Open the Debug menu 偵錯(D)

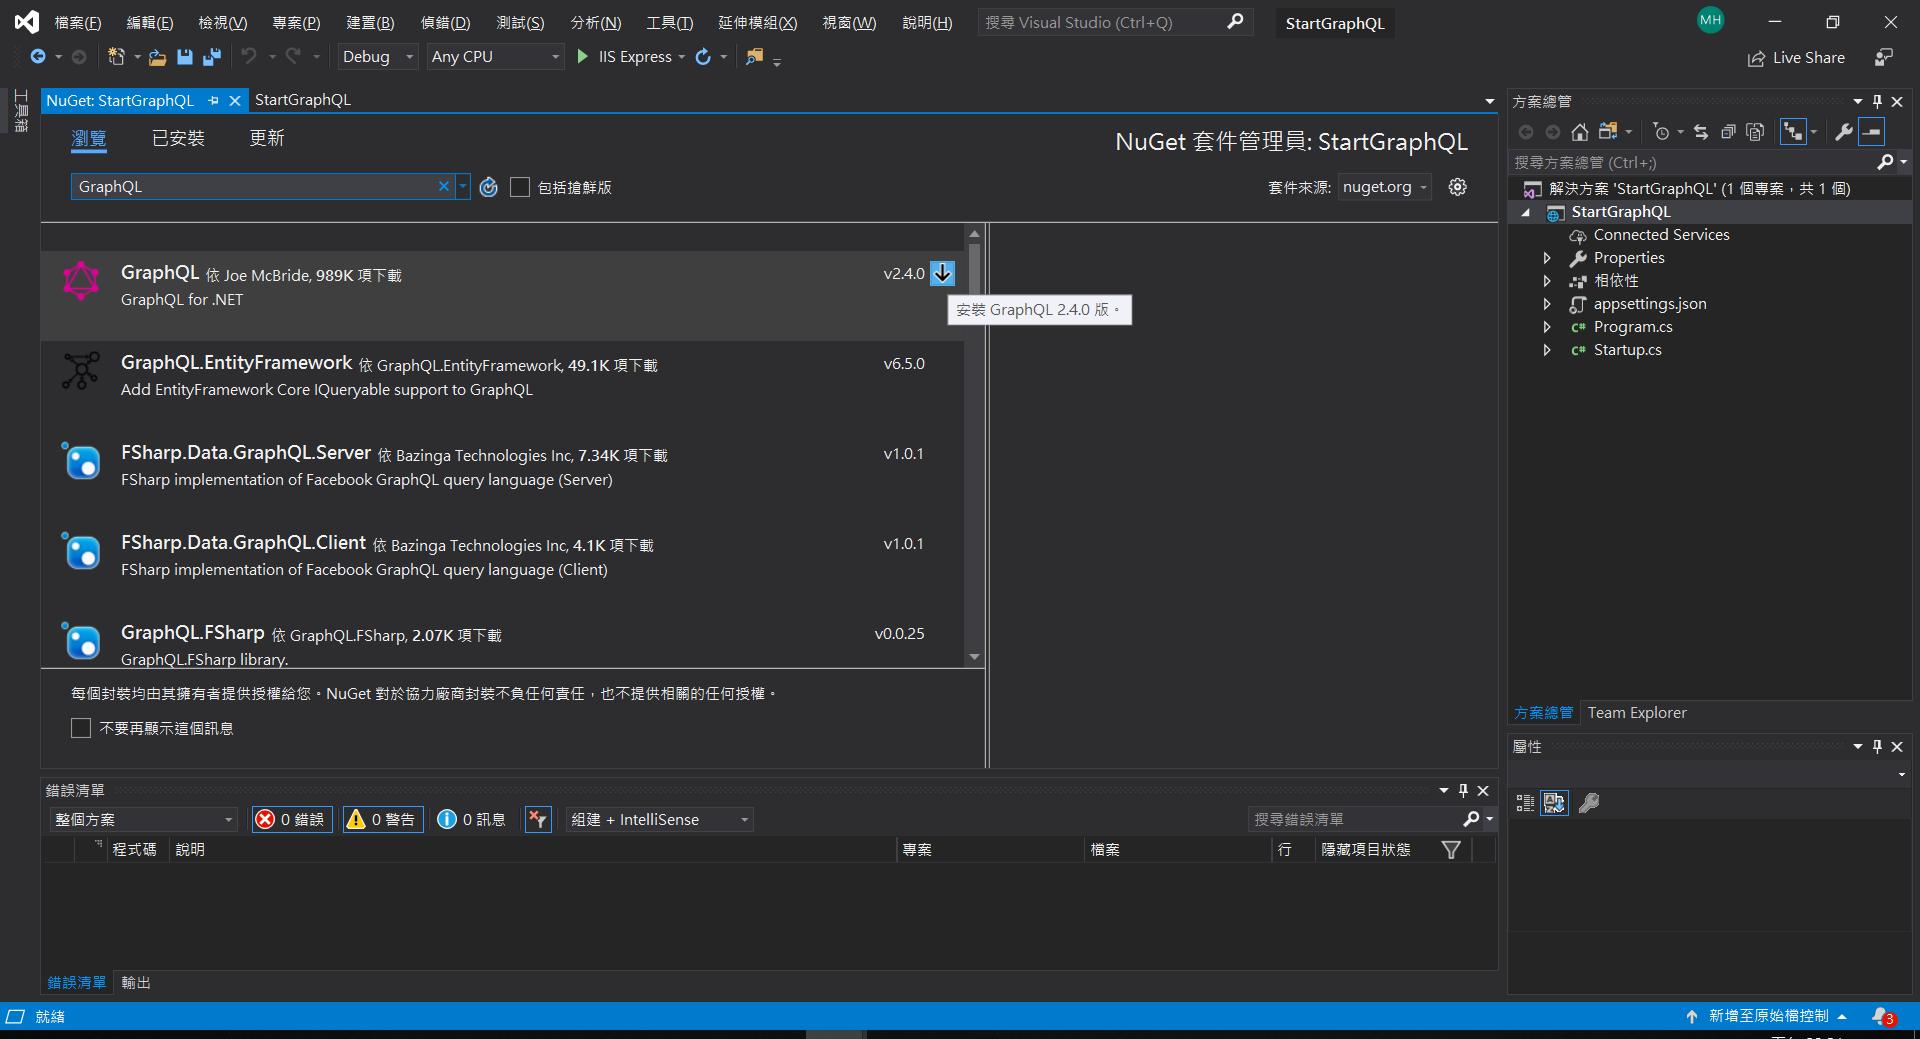(445, 22)
